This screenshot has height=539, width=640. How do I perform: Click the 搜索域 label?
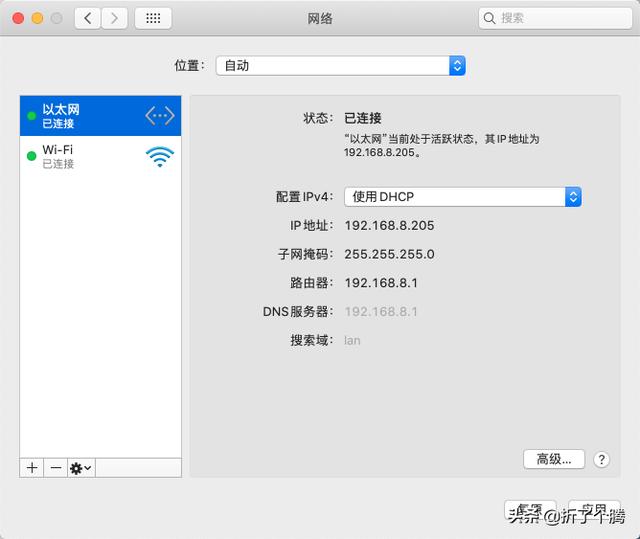click(x=311, y=340)
